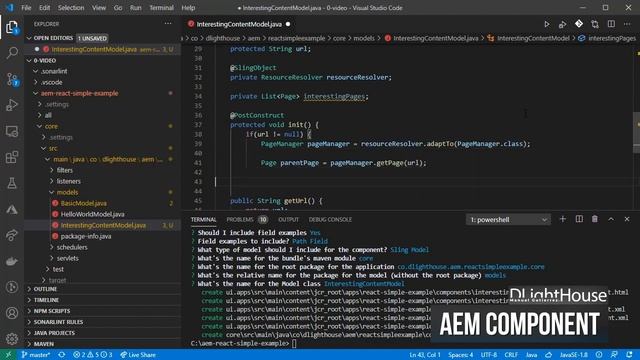
Task: Maximize the panel with up chevron
Action: [611, 219]
